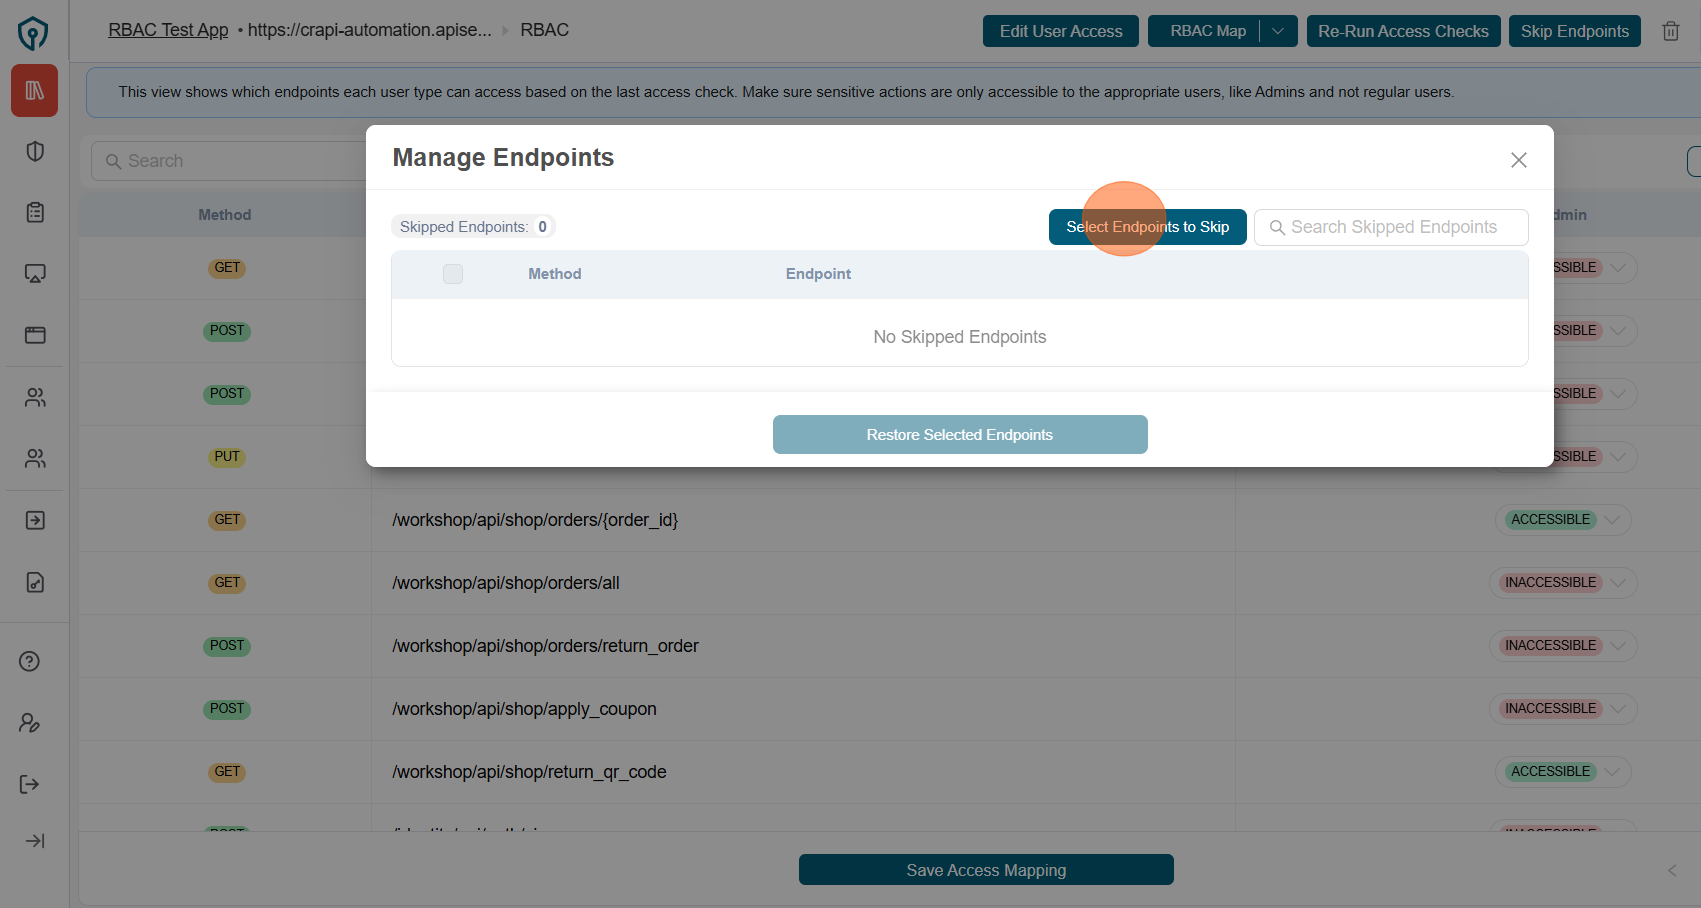Image resolution: width=1701 pixels, height=908 pixels.
Task: Click the user edit pencil icon
Action: [30, 723]
